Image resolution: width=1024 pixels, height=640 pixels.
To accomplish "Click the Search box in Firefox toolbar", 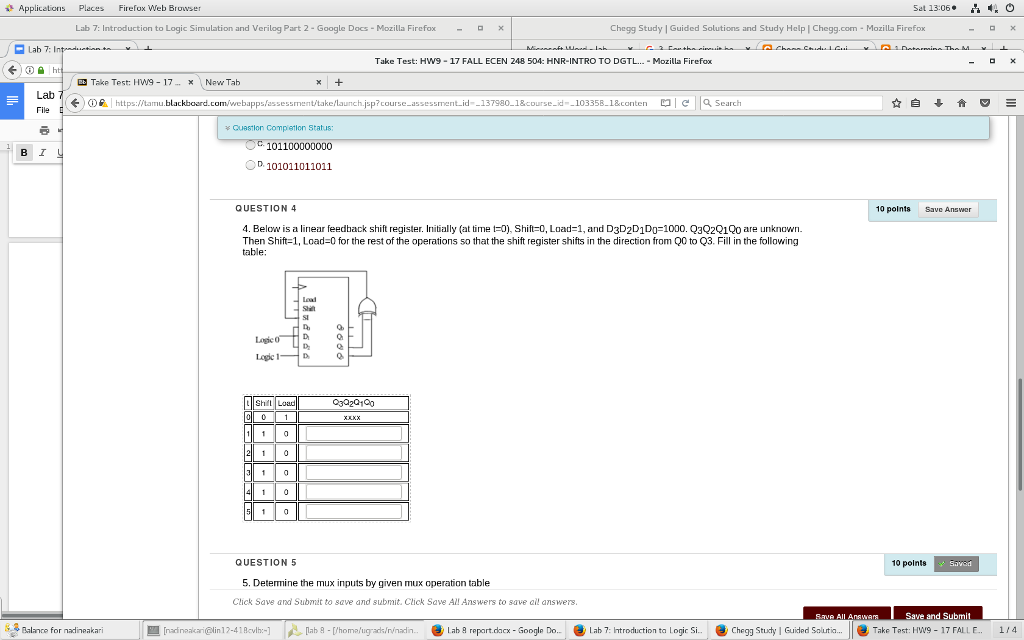I will pyautogui.click(x=791, y=103).
